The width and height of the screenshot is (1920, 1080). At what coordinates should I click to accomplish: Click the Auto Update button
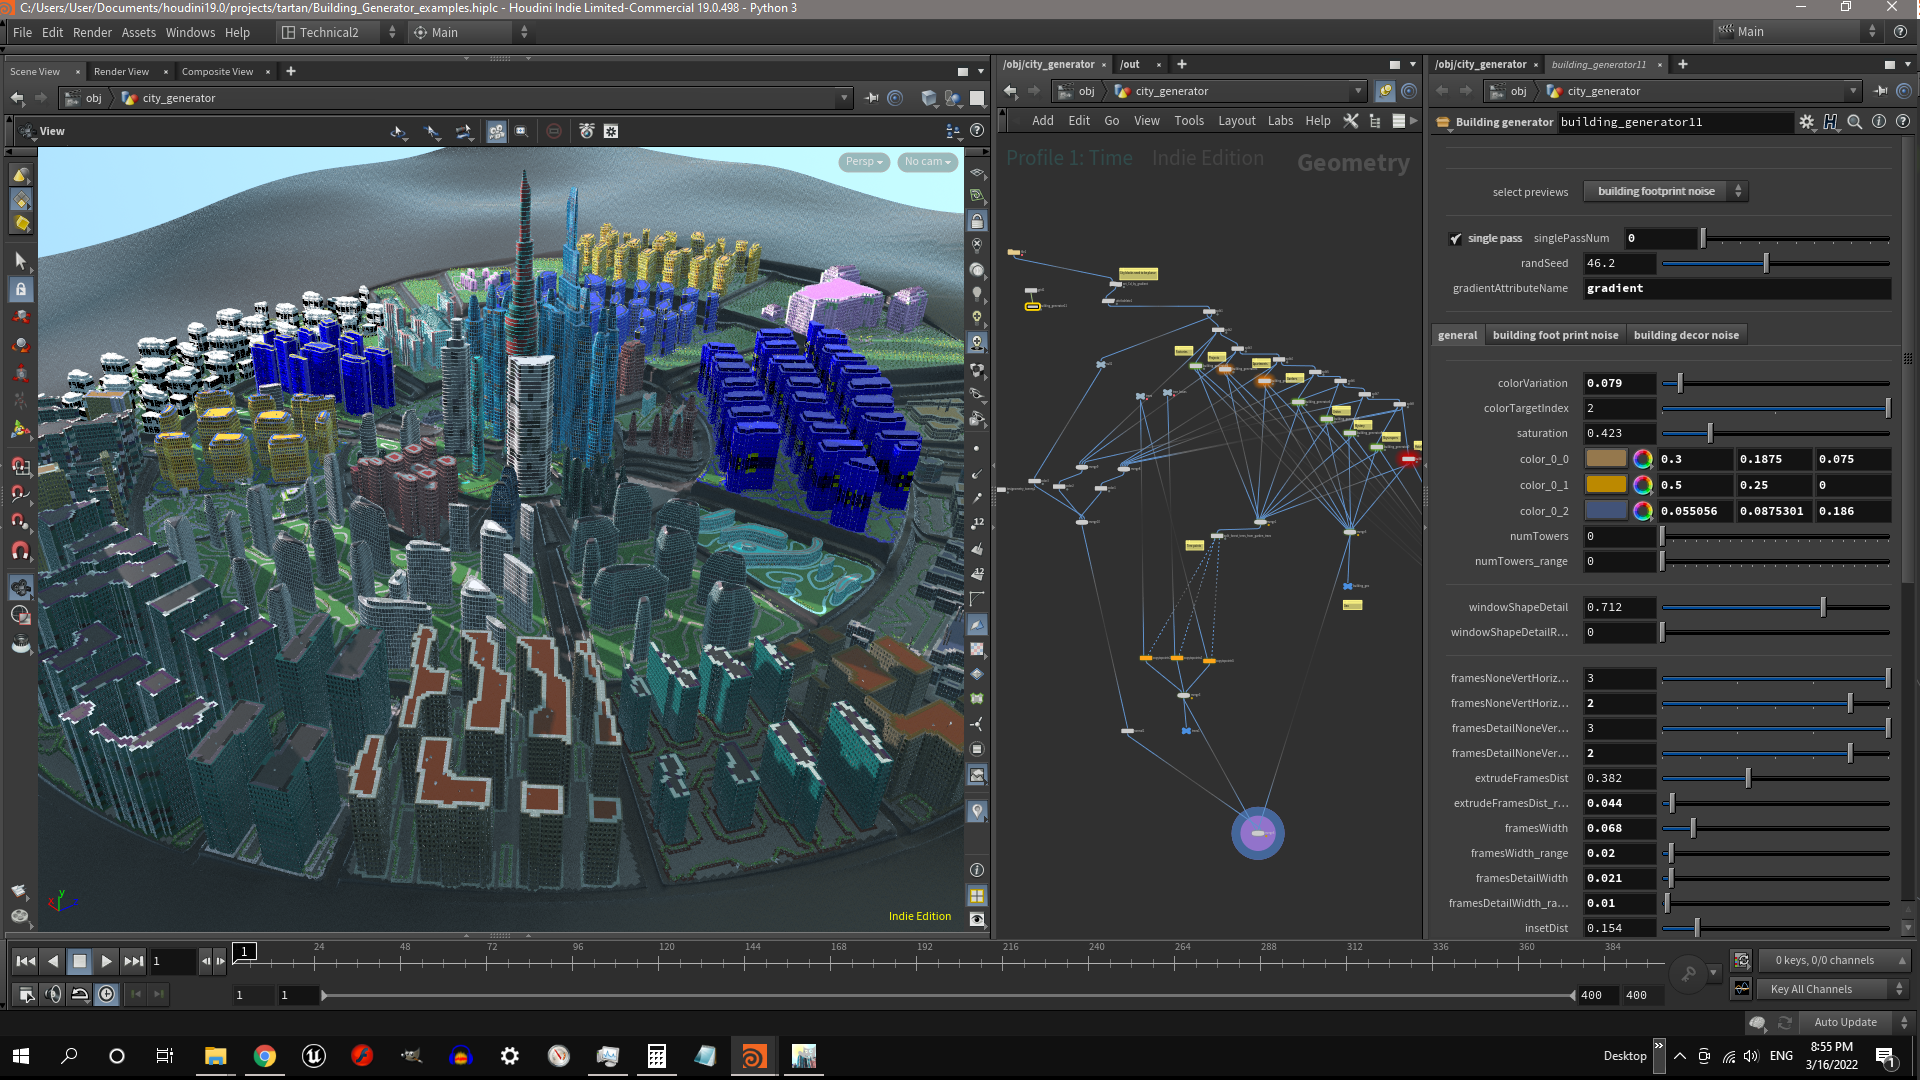pos(1845,1022)
